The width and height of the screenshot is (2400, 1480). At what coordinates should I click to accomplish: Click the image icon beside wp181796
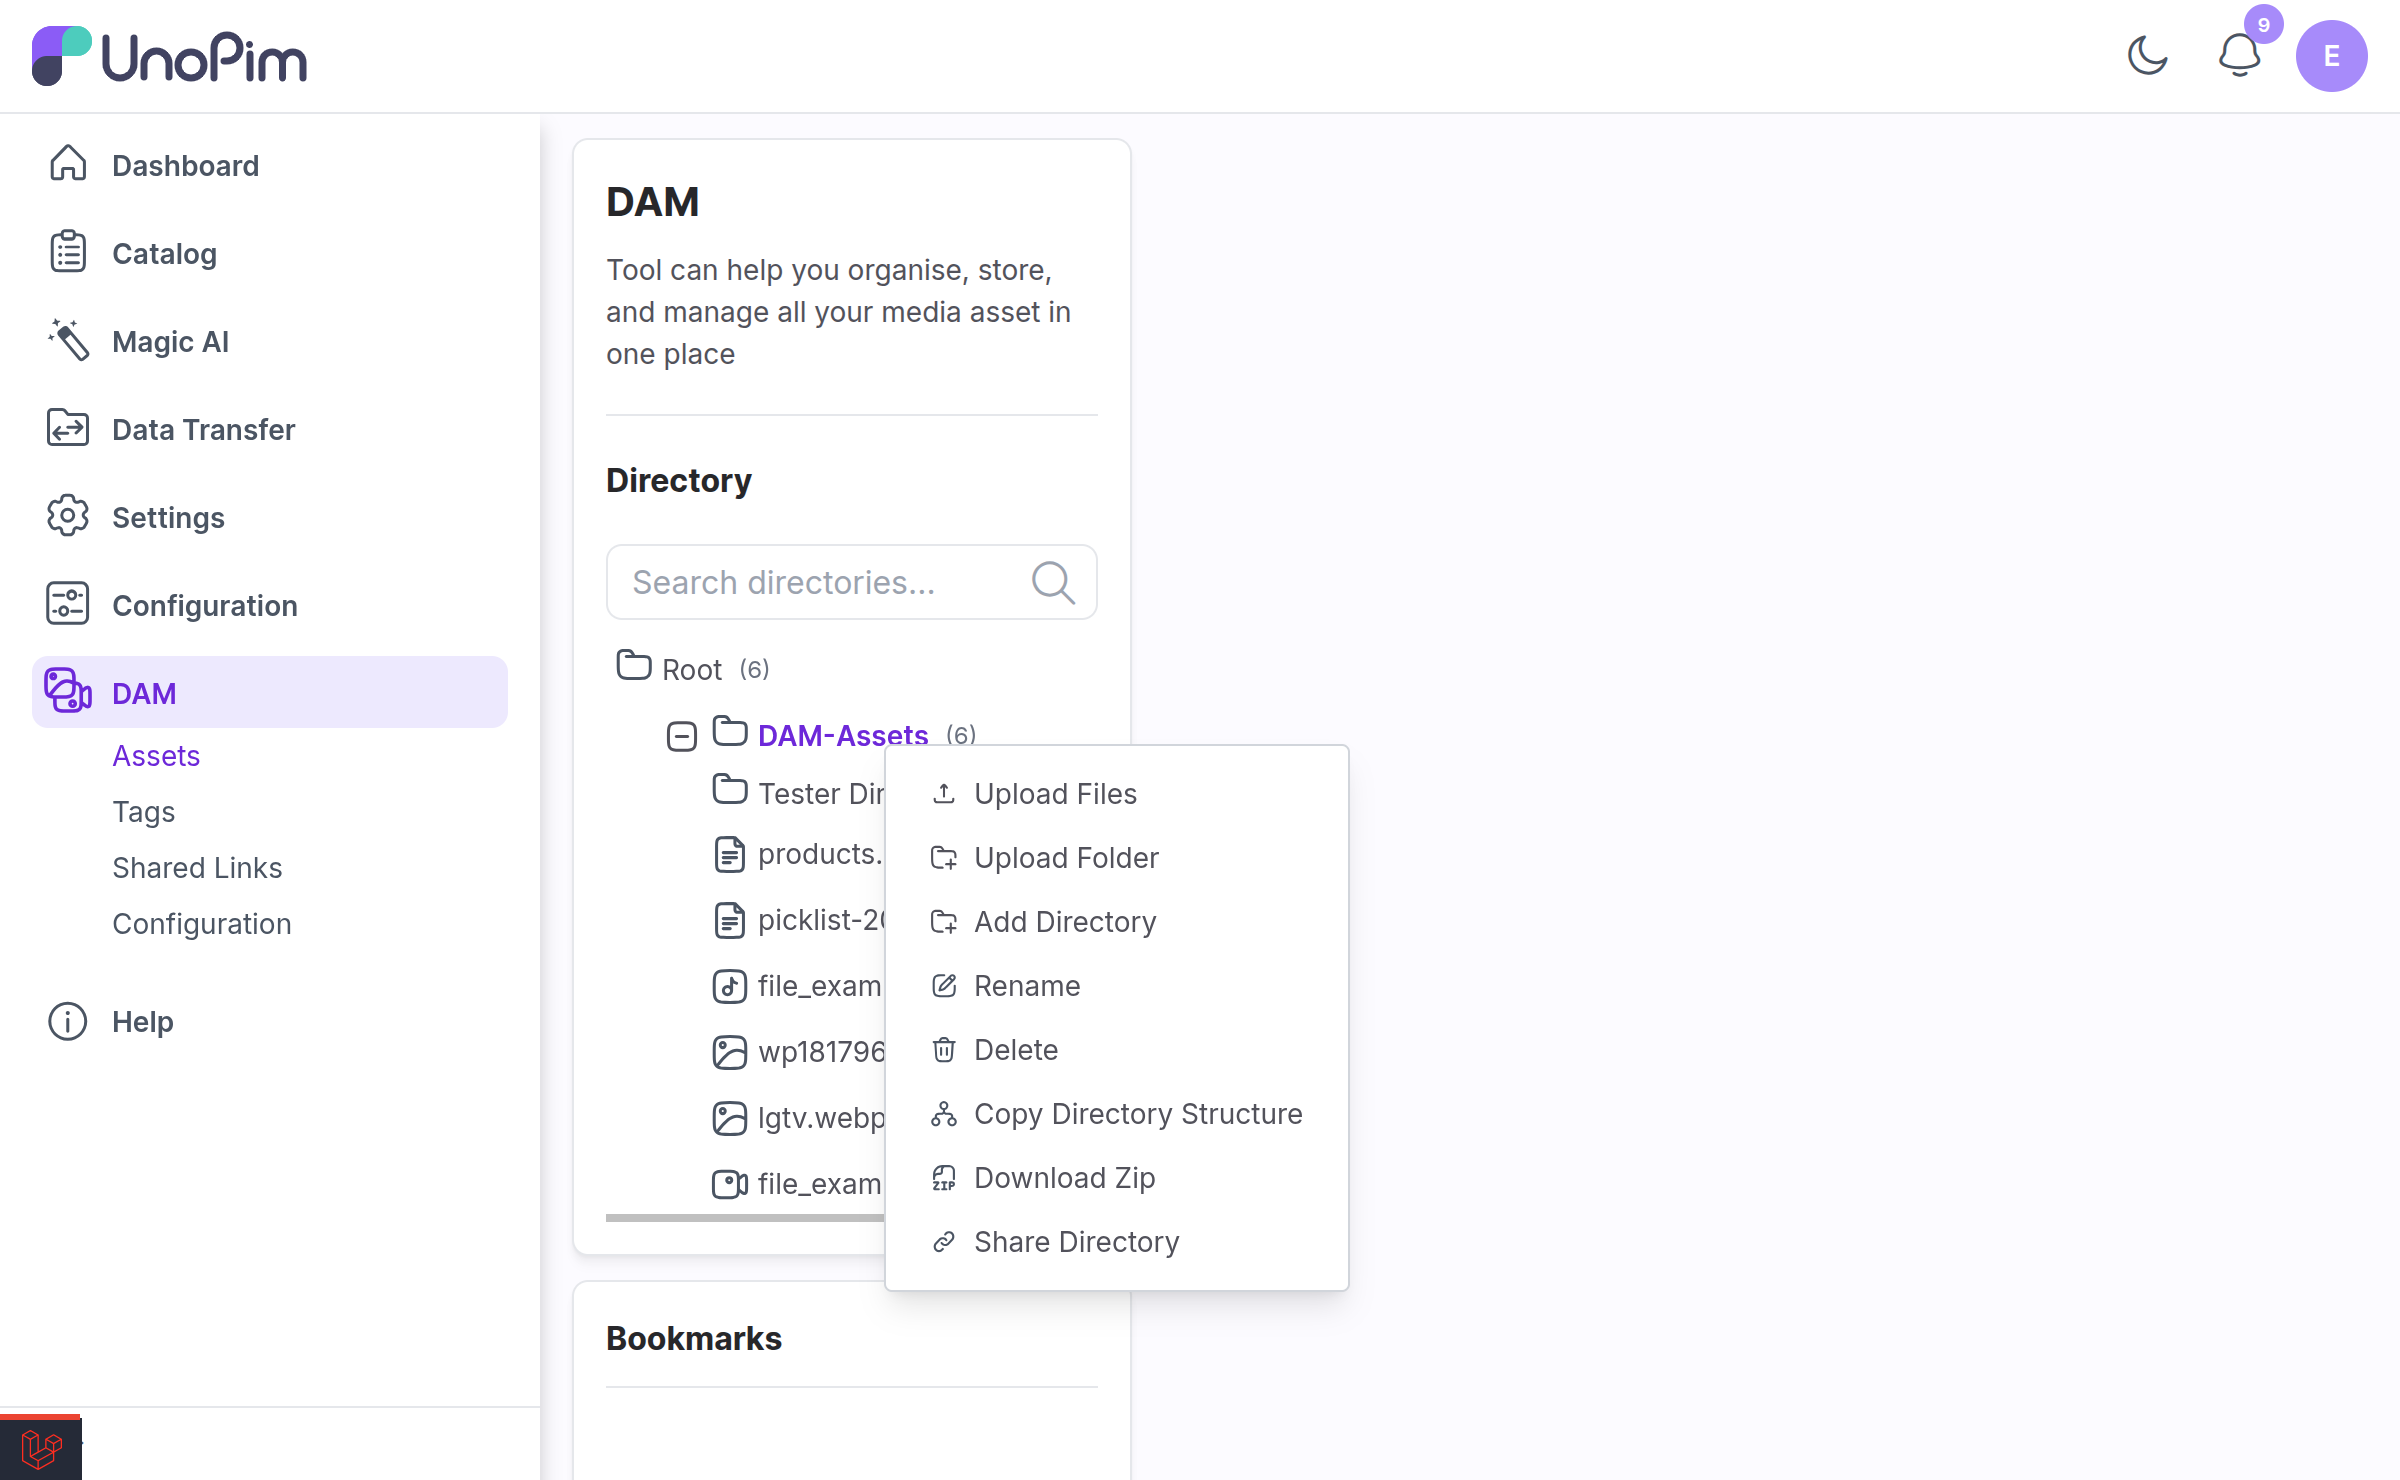pos(730,1053)
